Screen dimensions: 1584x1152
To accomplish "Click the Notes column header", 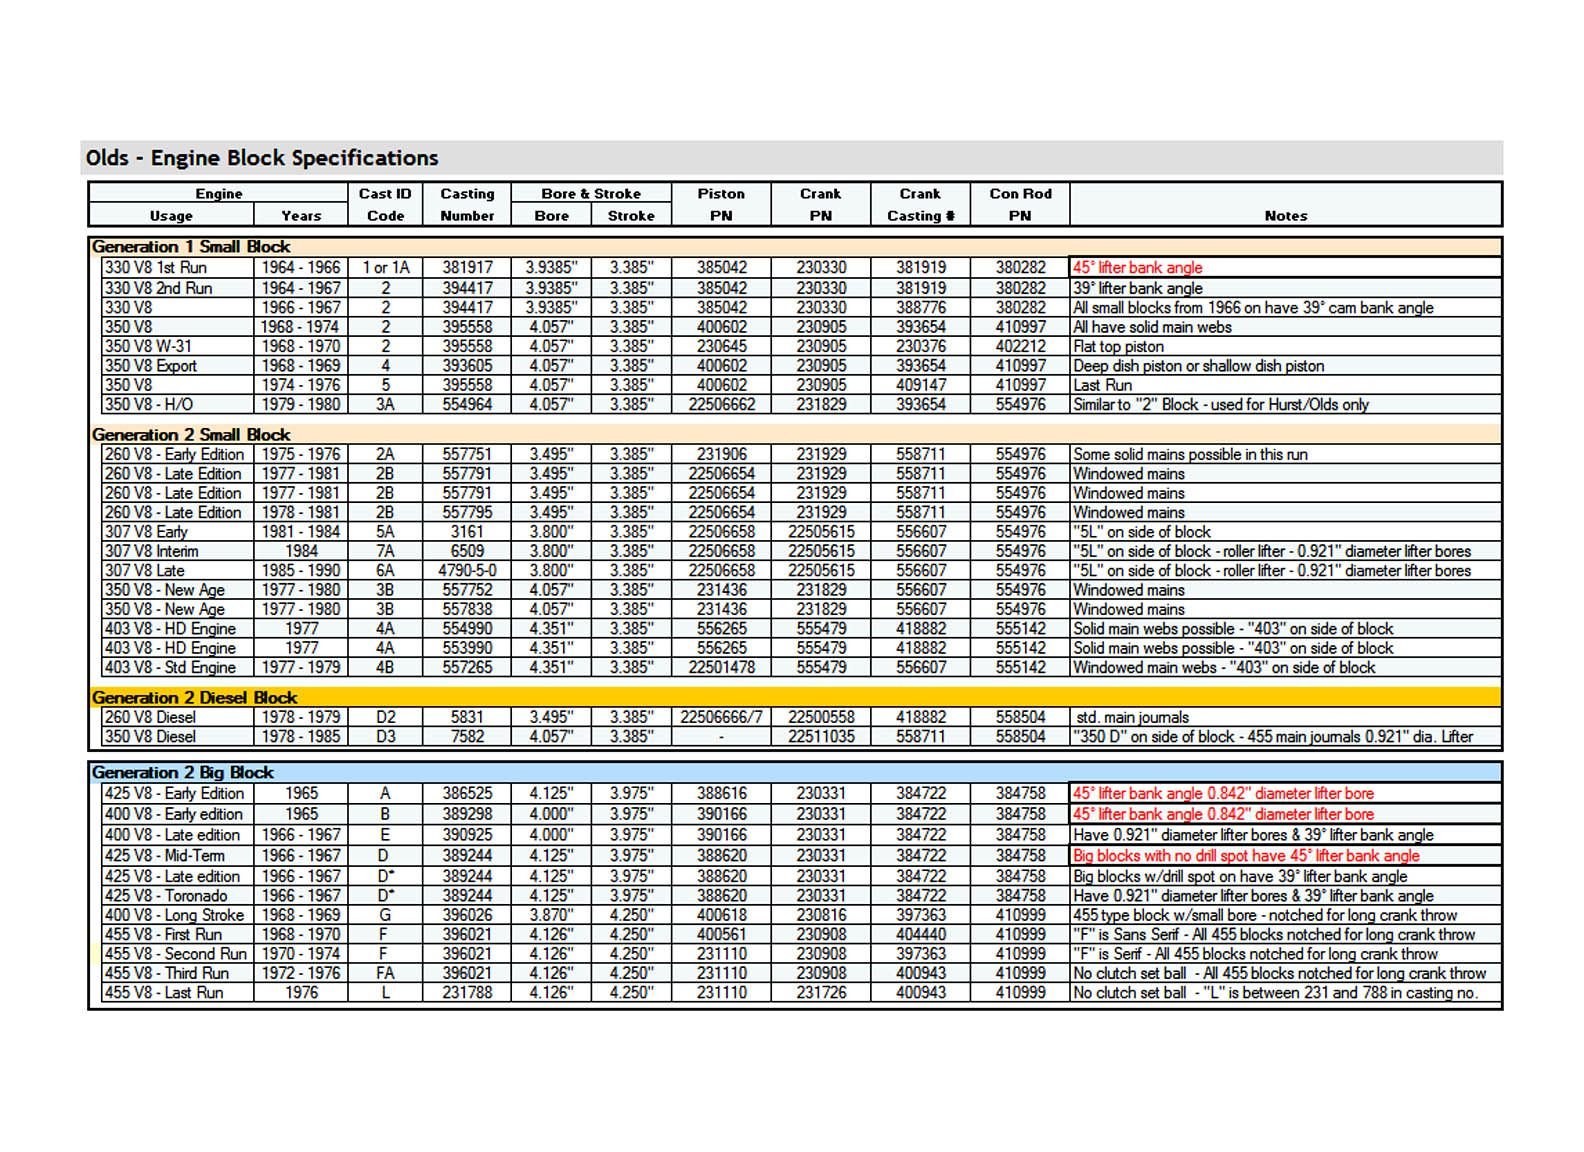I will click(x=1285, y=215).
